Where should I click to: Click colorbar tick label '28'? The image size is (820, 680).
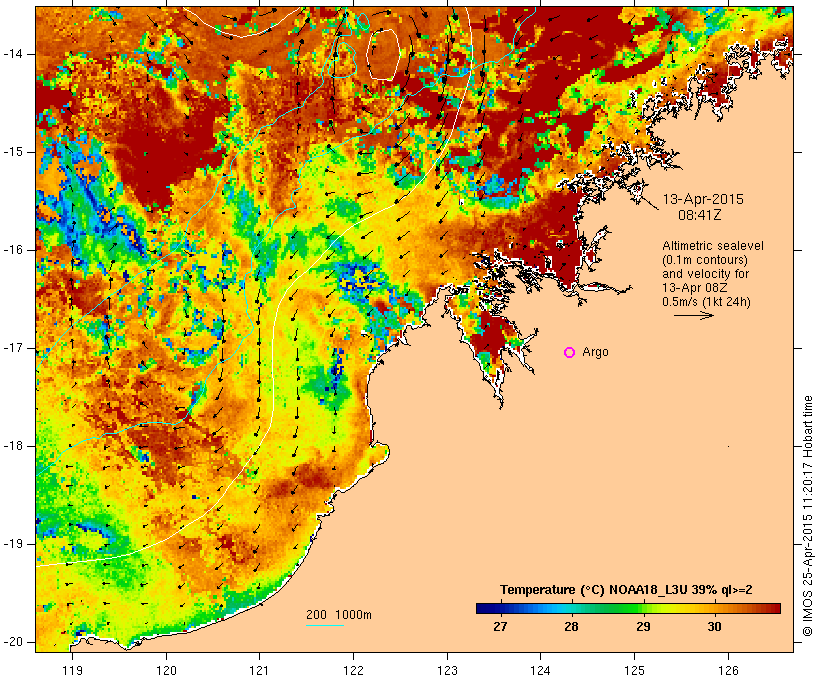click(572, 627)
